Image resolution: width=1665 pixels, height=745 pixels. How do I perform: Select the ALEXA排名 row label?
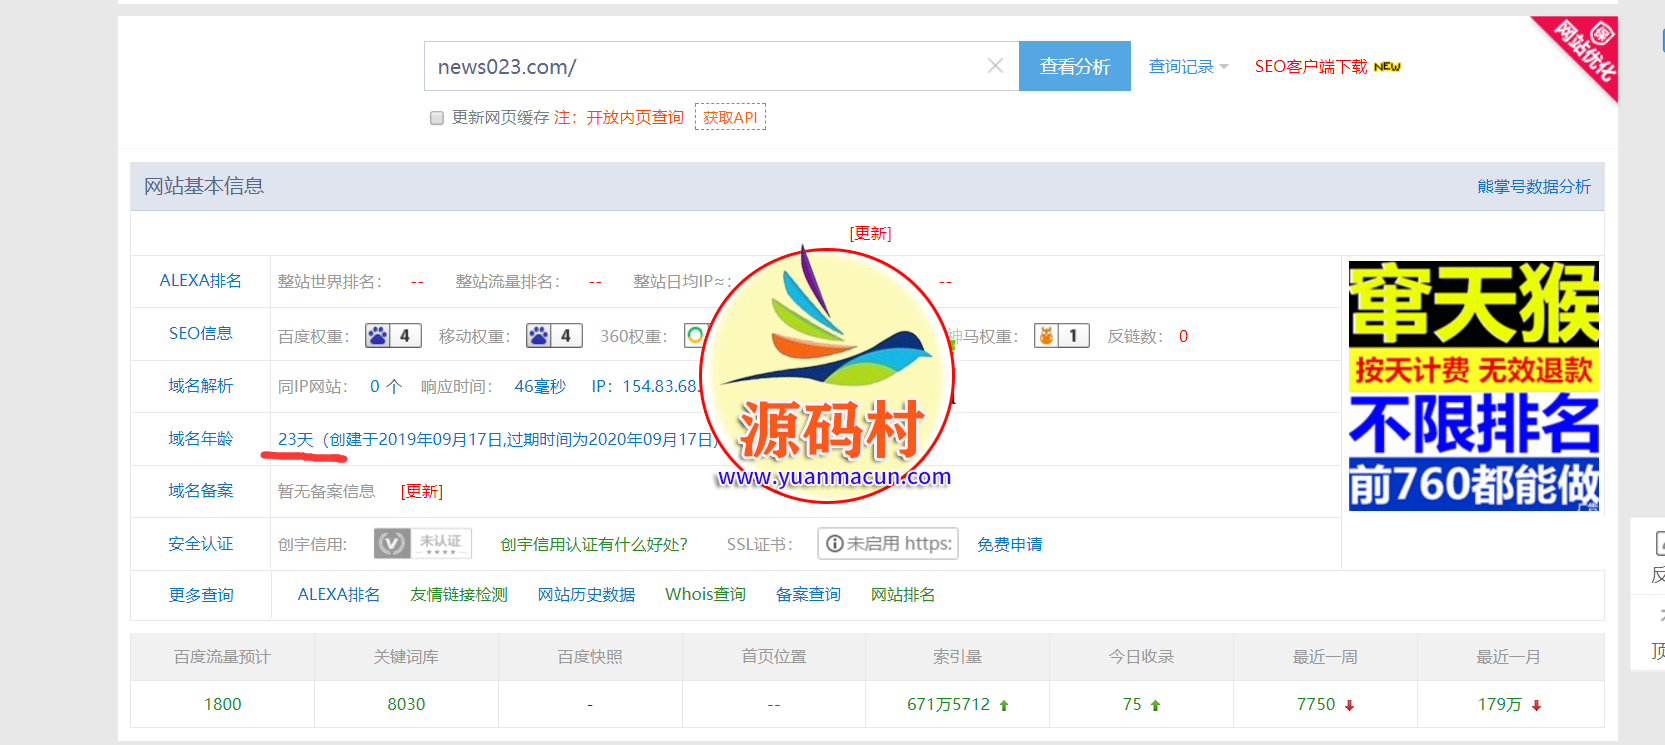(x=200, y=281)
